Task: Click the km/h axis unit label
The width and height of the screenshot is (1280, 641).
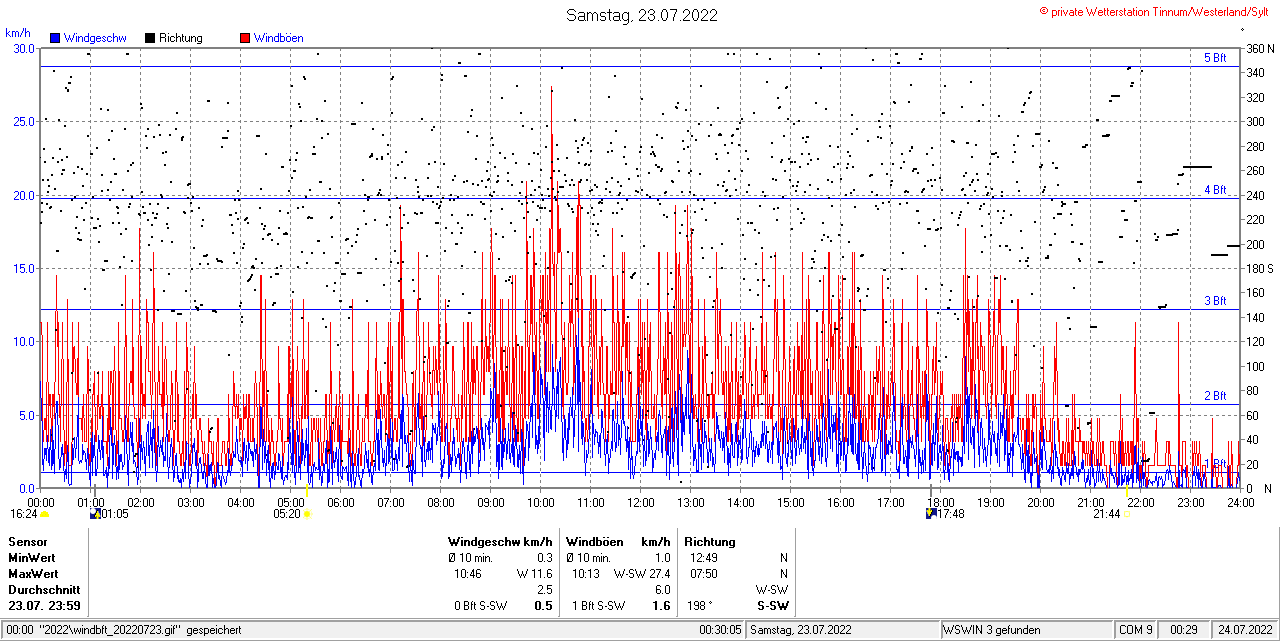Action: 18,33
